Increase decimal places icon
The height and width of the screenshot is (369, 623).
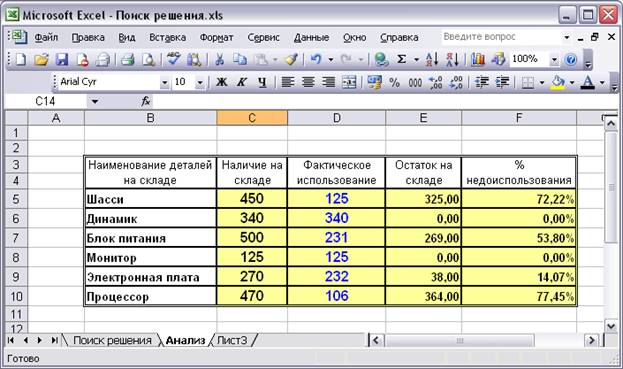436,82
